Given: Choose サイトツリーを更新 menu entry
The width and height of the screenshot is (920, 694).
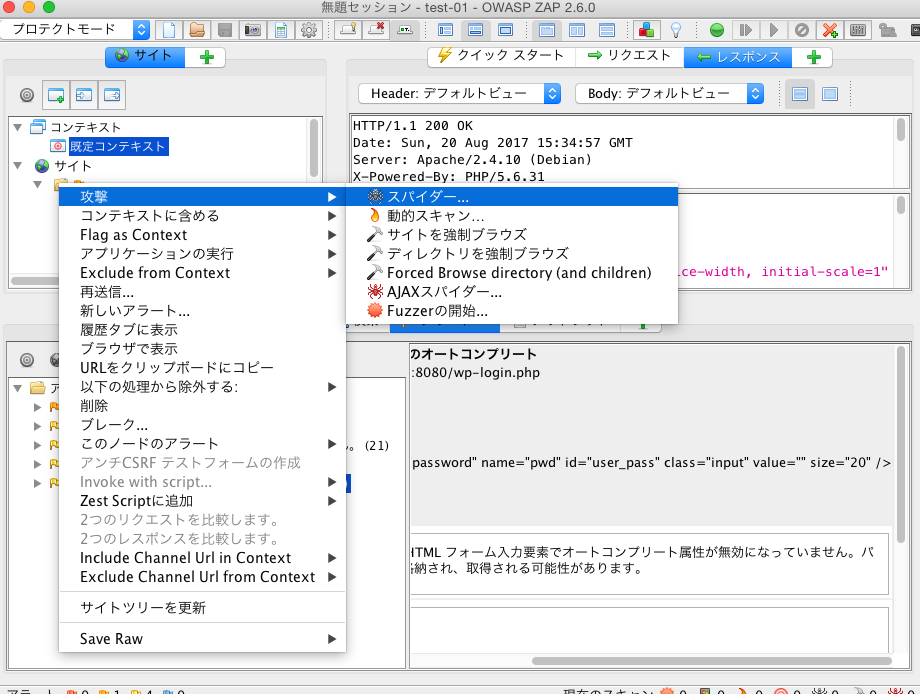Looking at the screenshot, I should click(202, 608).
